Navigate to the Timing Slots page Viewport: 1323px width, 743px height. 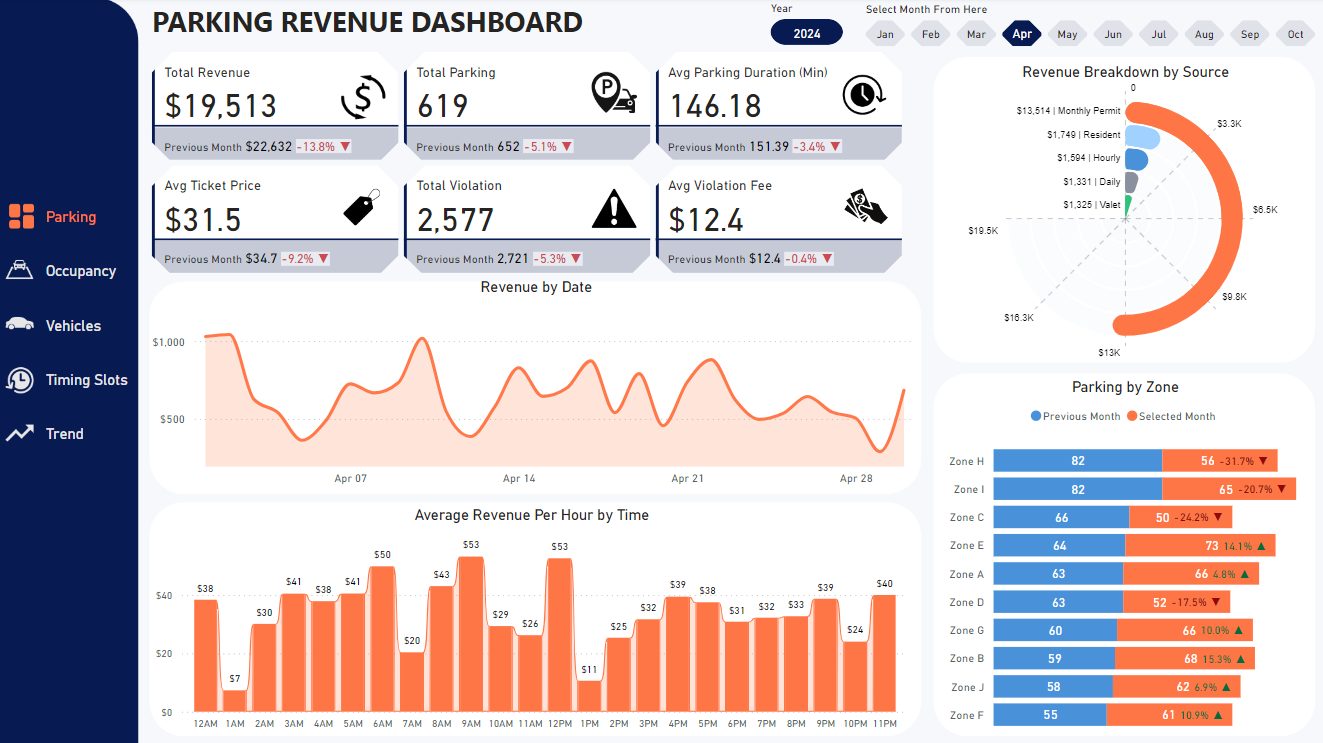pyautogui.click(x=86, y=380)
